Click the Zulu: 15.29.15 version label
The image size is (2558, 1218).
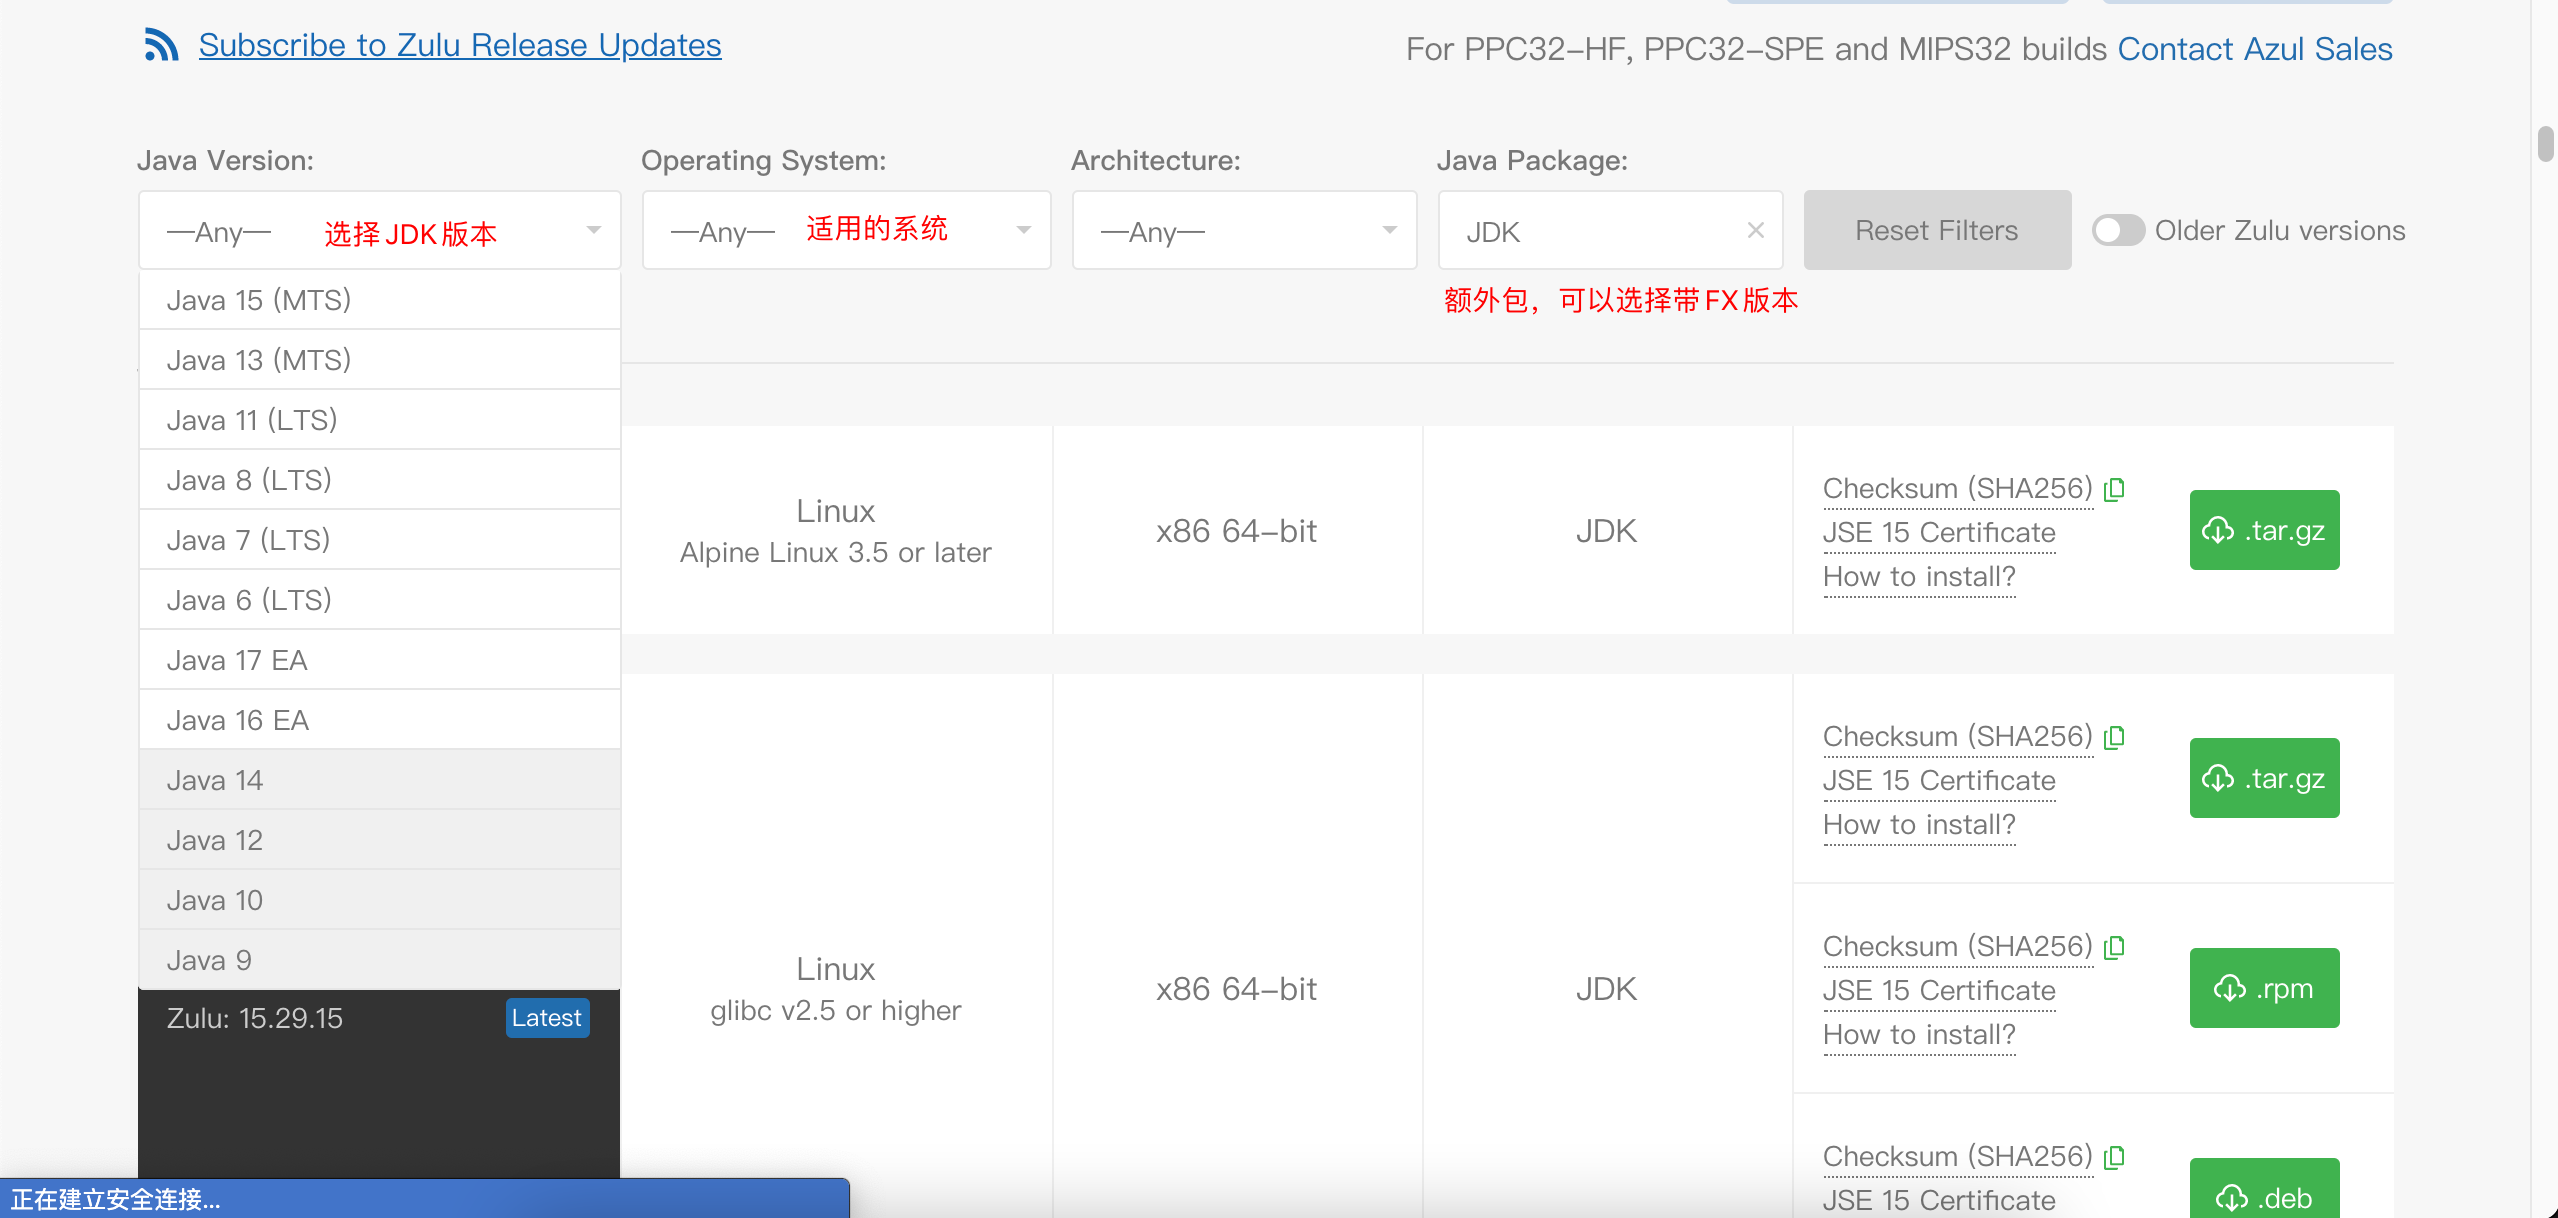point(254,1018)
